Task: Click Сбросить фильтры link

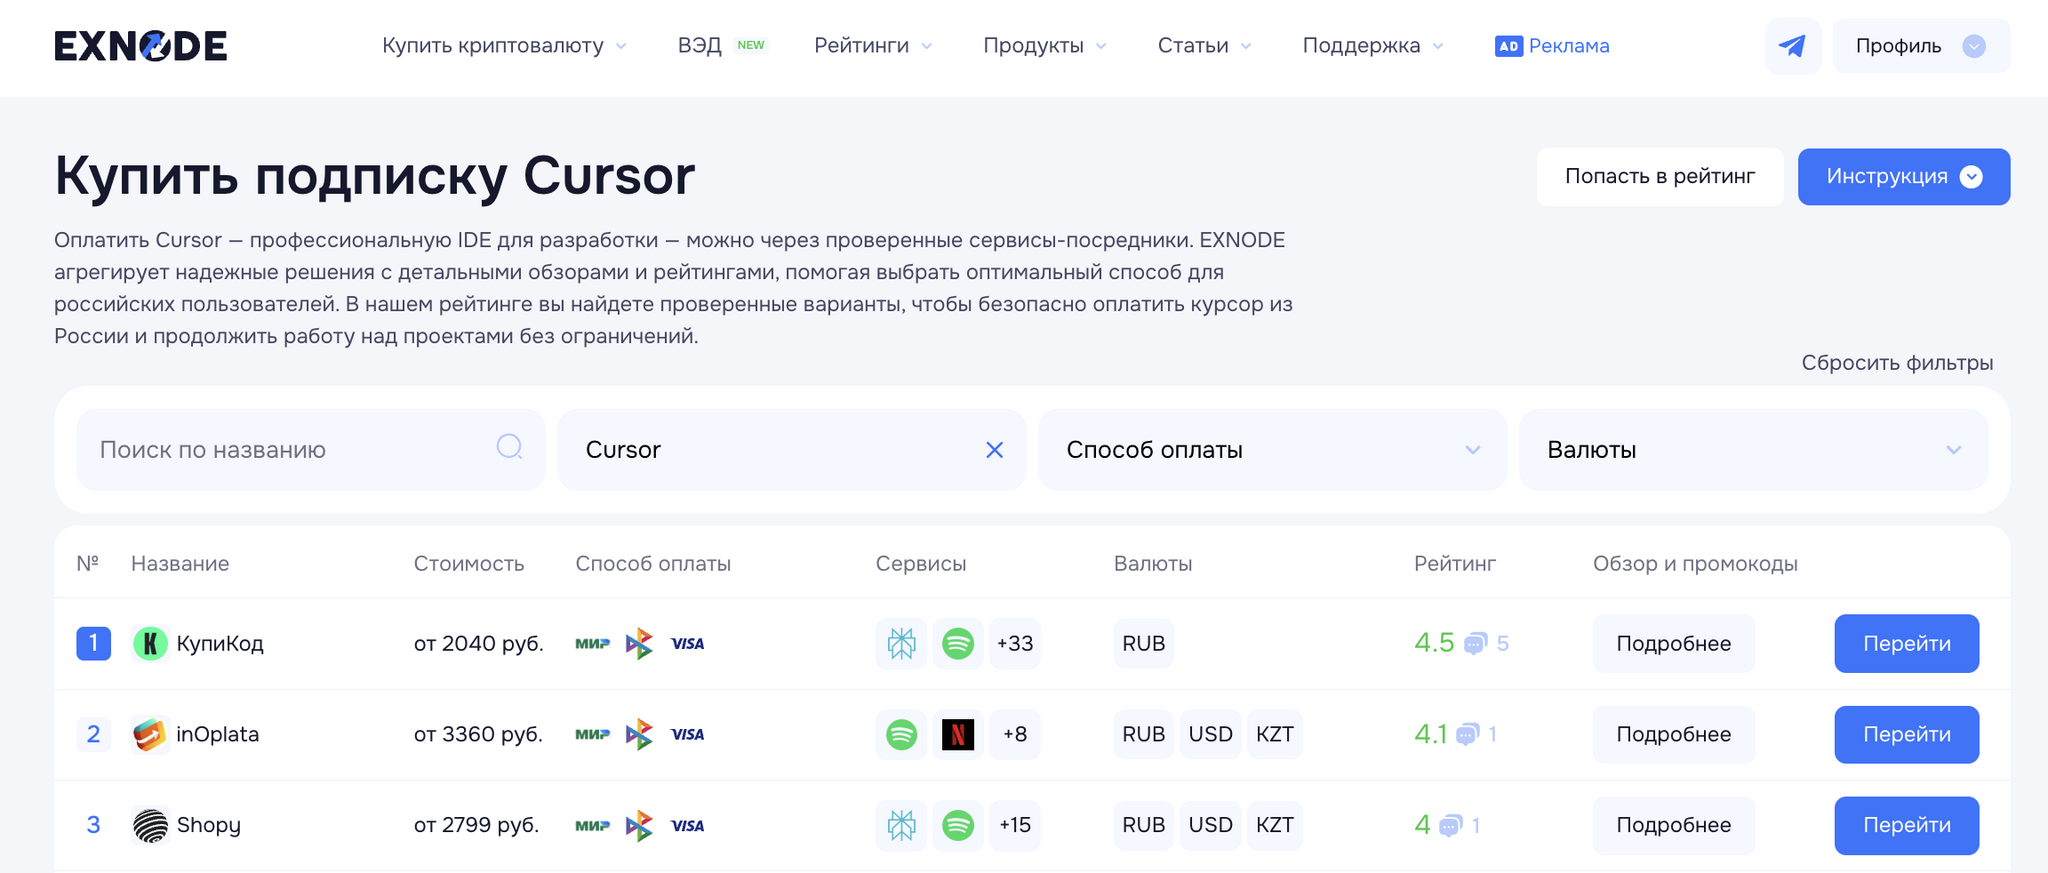Action: 1897,363
